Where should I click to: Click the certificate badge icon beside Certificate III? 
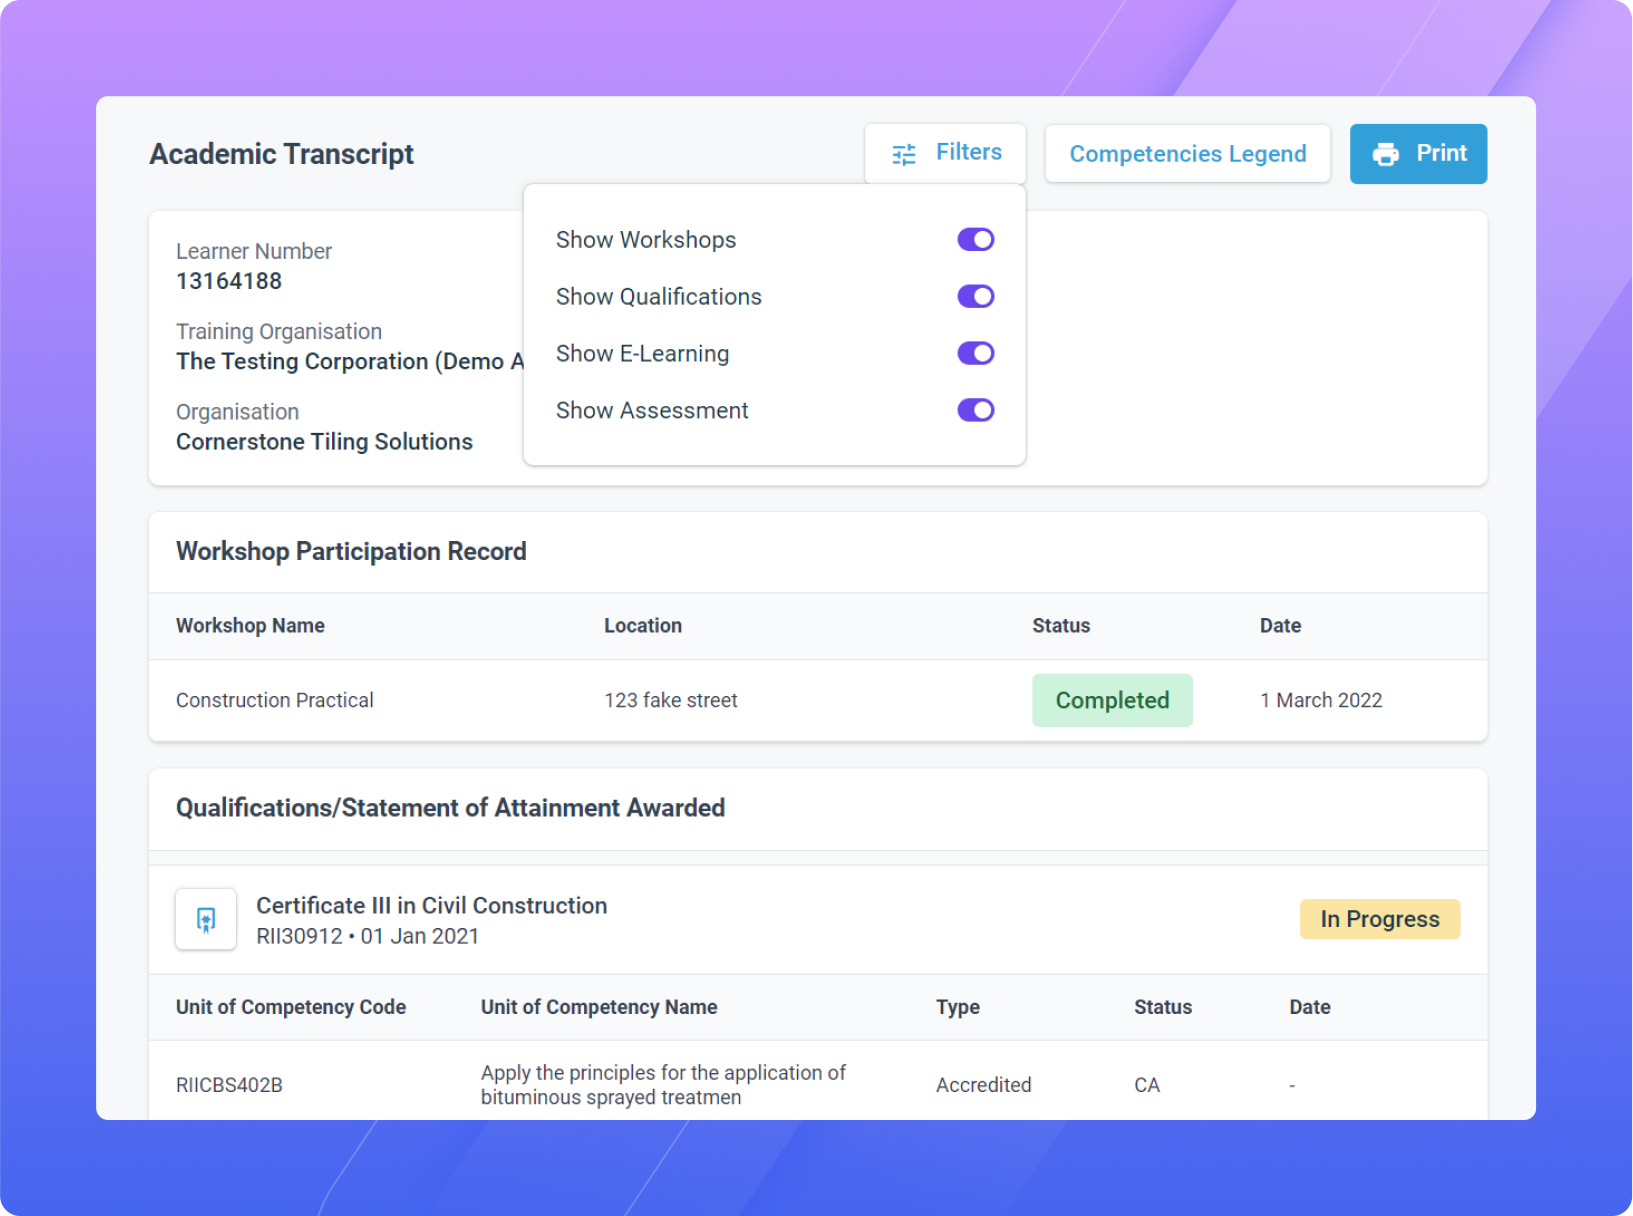[x=205, y=919]
